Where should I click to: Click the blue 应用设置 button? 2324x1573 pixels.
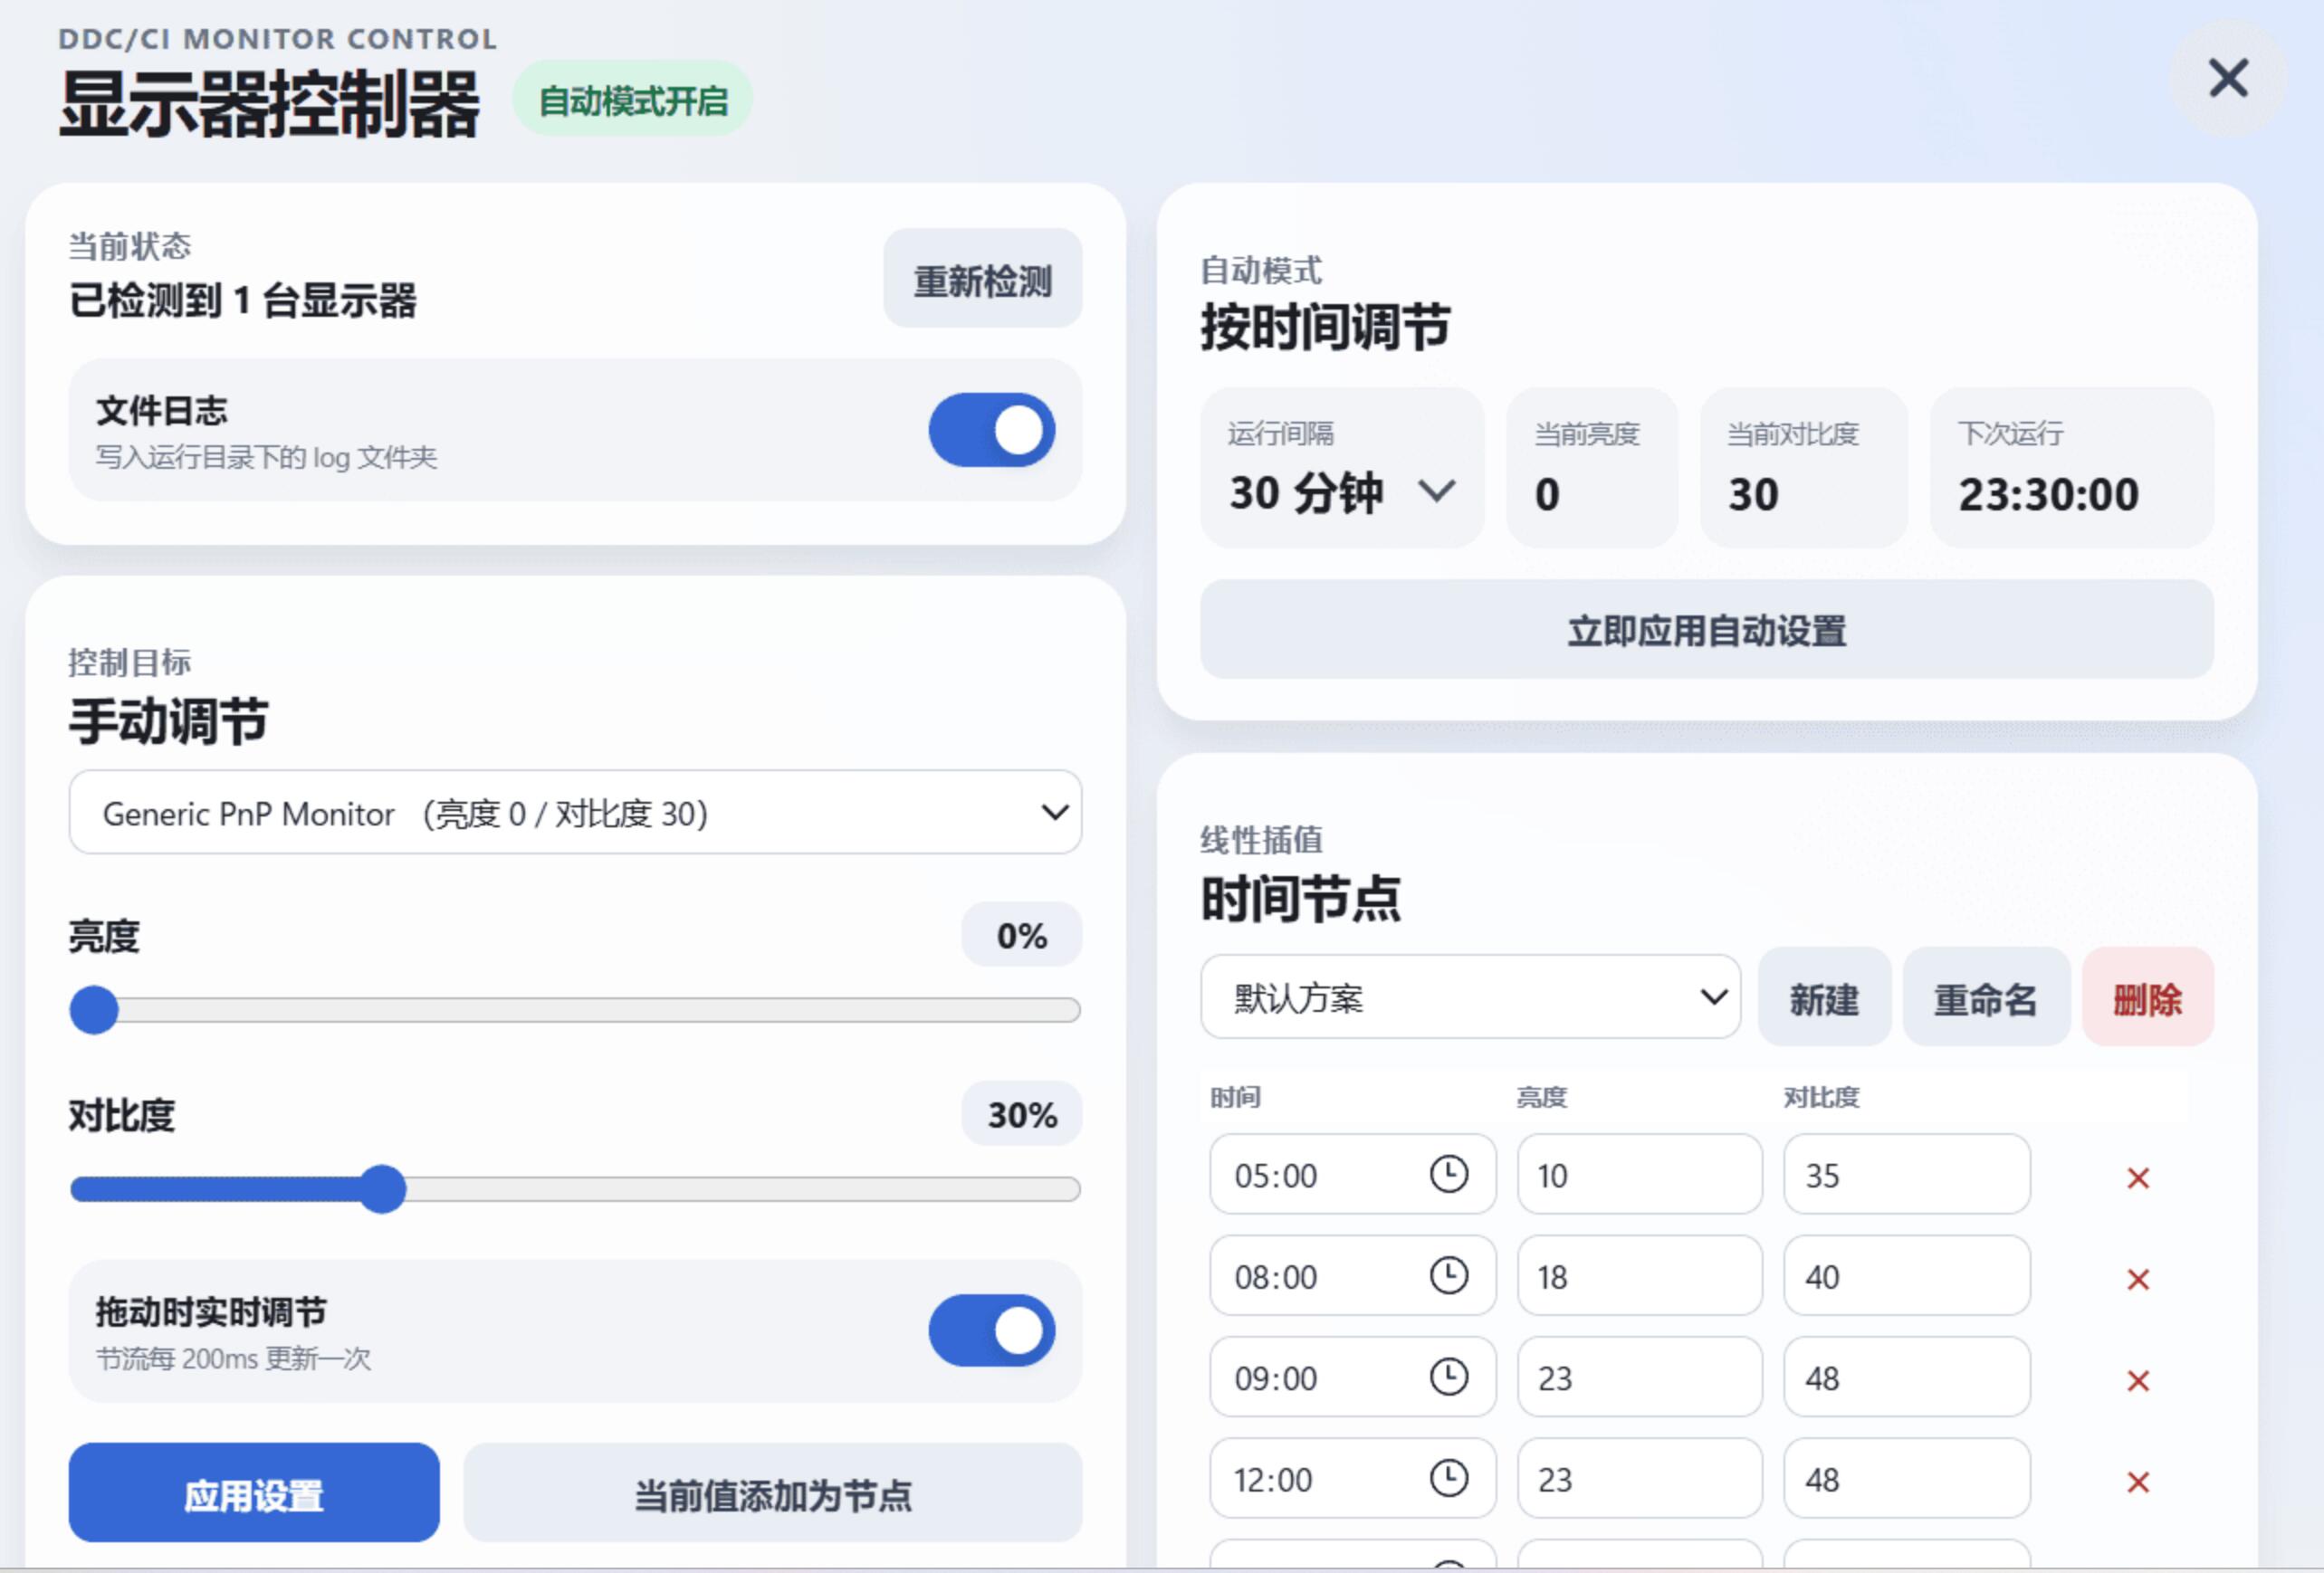click(254, 1493)
